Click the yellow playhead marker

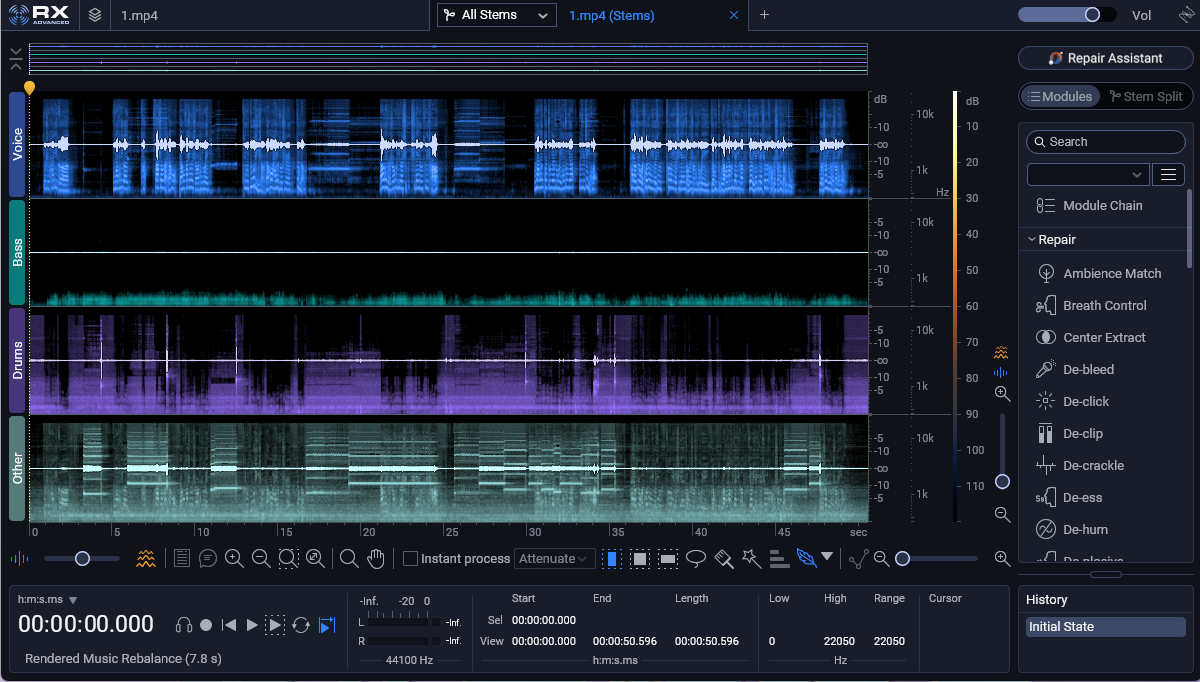(29, 88)
